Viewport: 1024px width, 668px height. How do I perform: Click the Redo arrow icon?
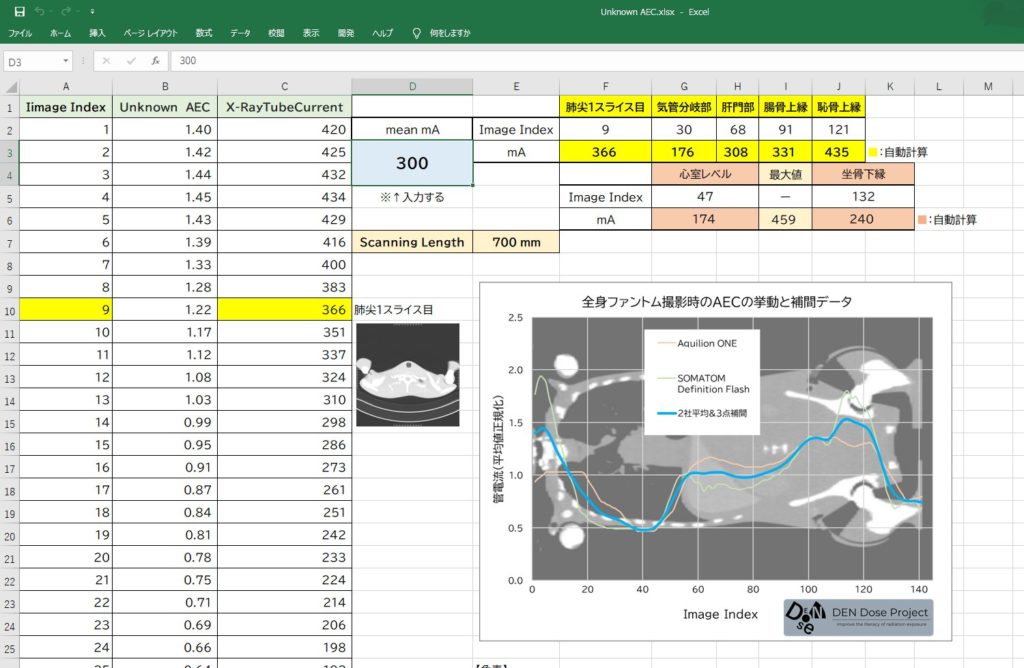(x=66, y=11)
